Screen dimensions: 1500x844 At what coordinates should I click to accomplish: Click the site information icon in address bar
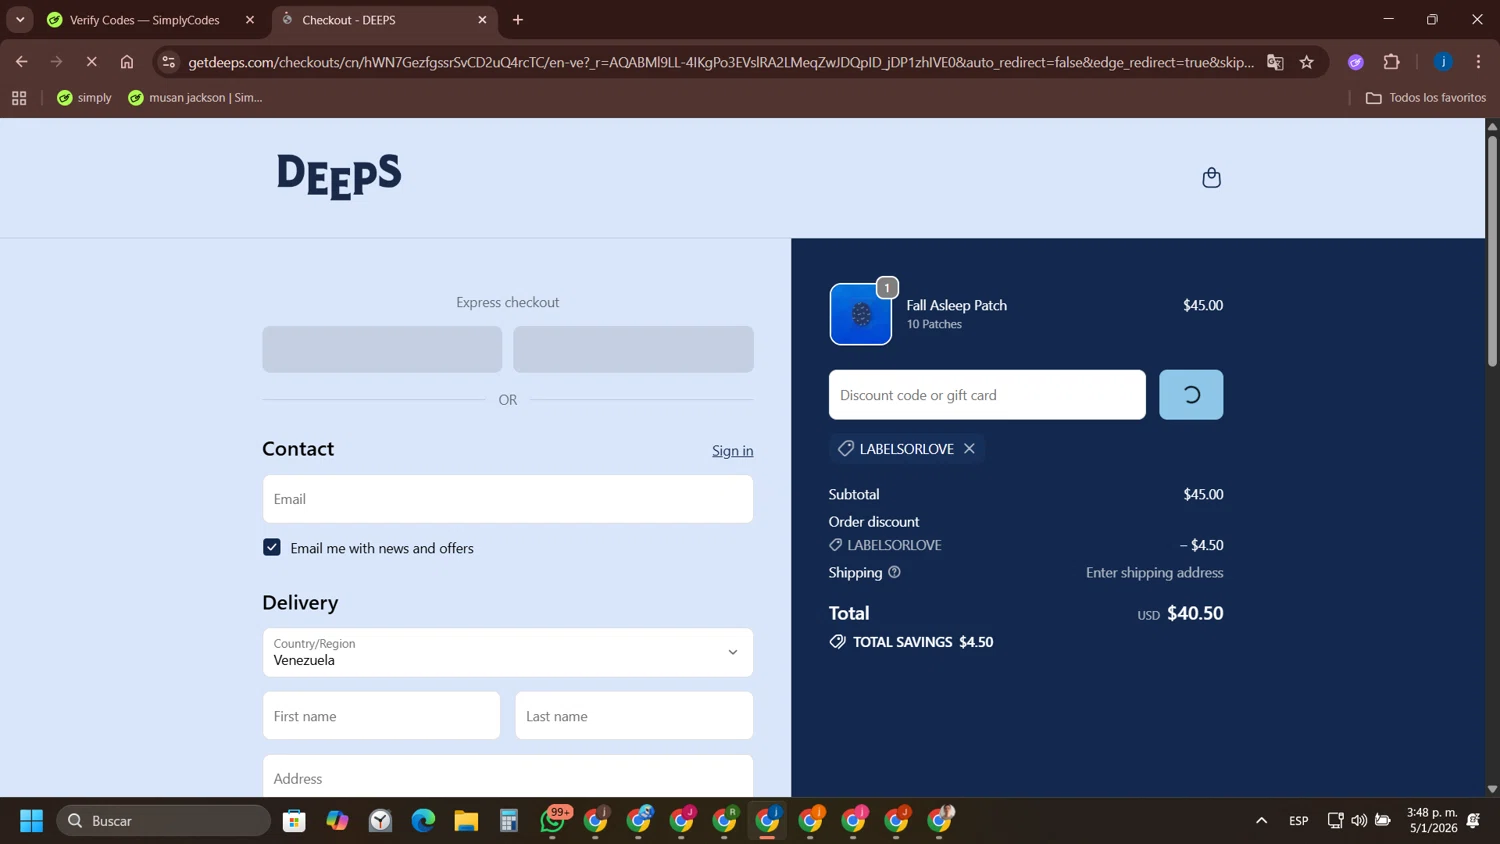pyautogui.click(x=169, y=62)
